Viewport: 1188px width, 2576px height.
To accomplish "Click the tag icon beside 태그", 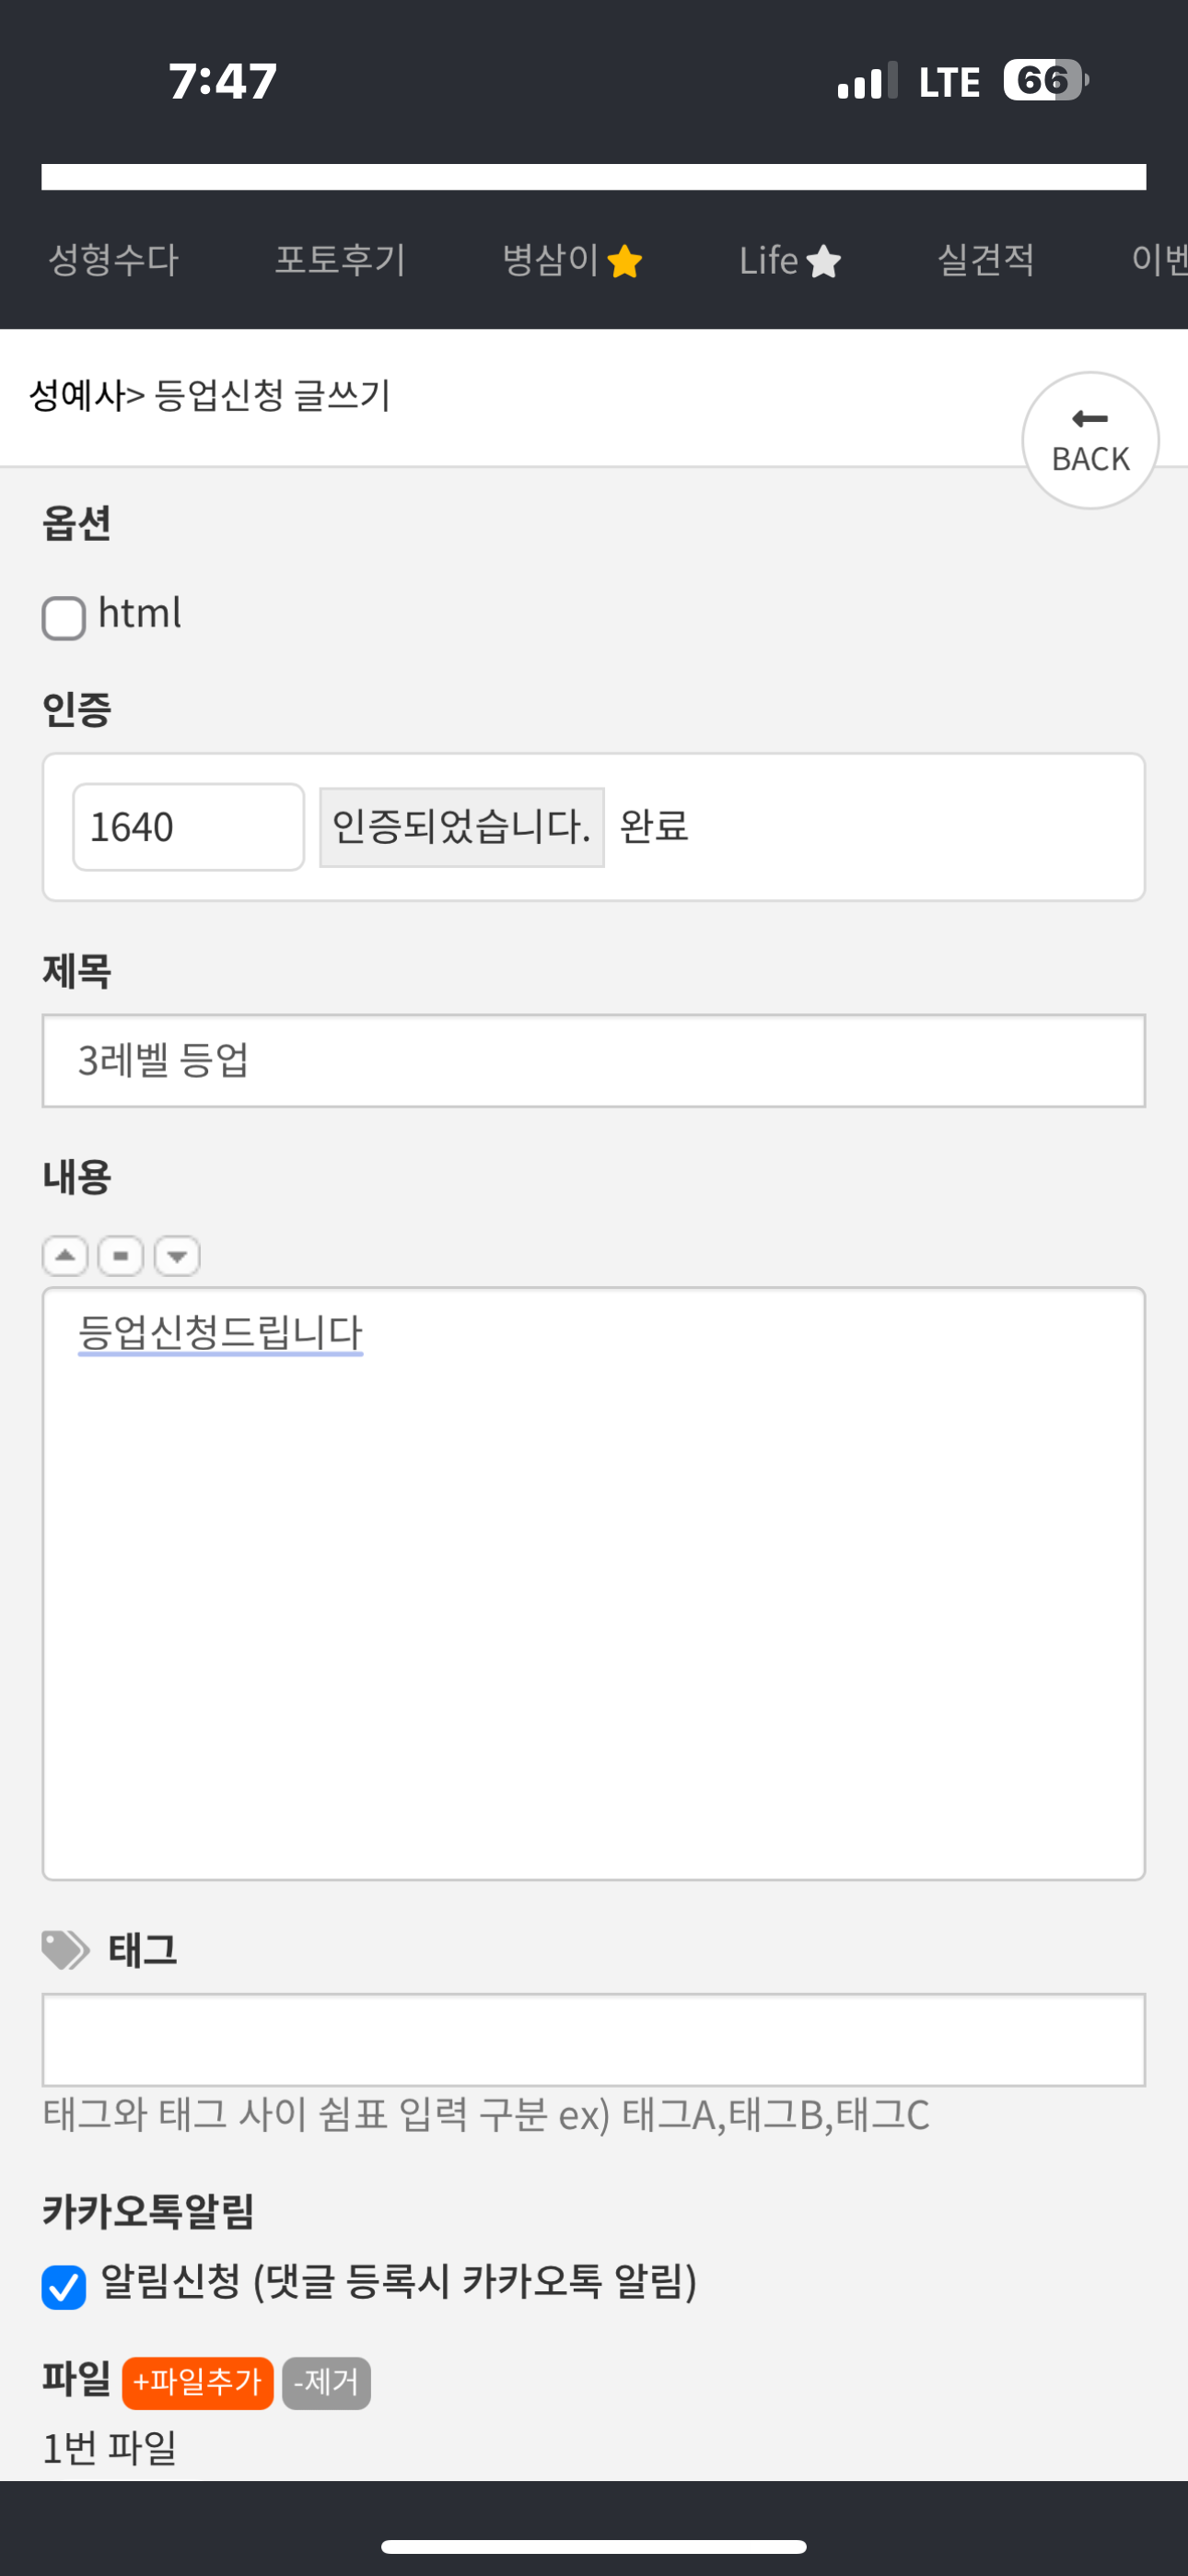I will [66, 1949].
